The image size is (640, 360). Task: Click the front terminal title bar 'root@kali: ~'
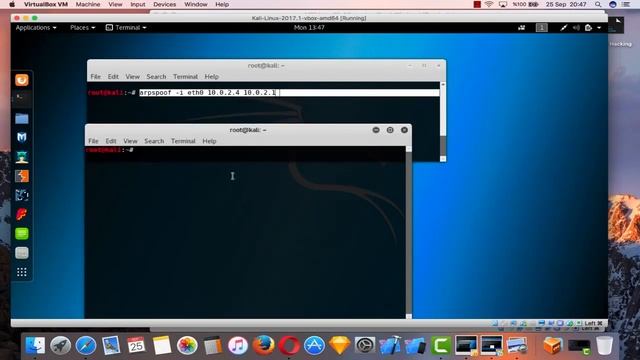tap(248, 130)
